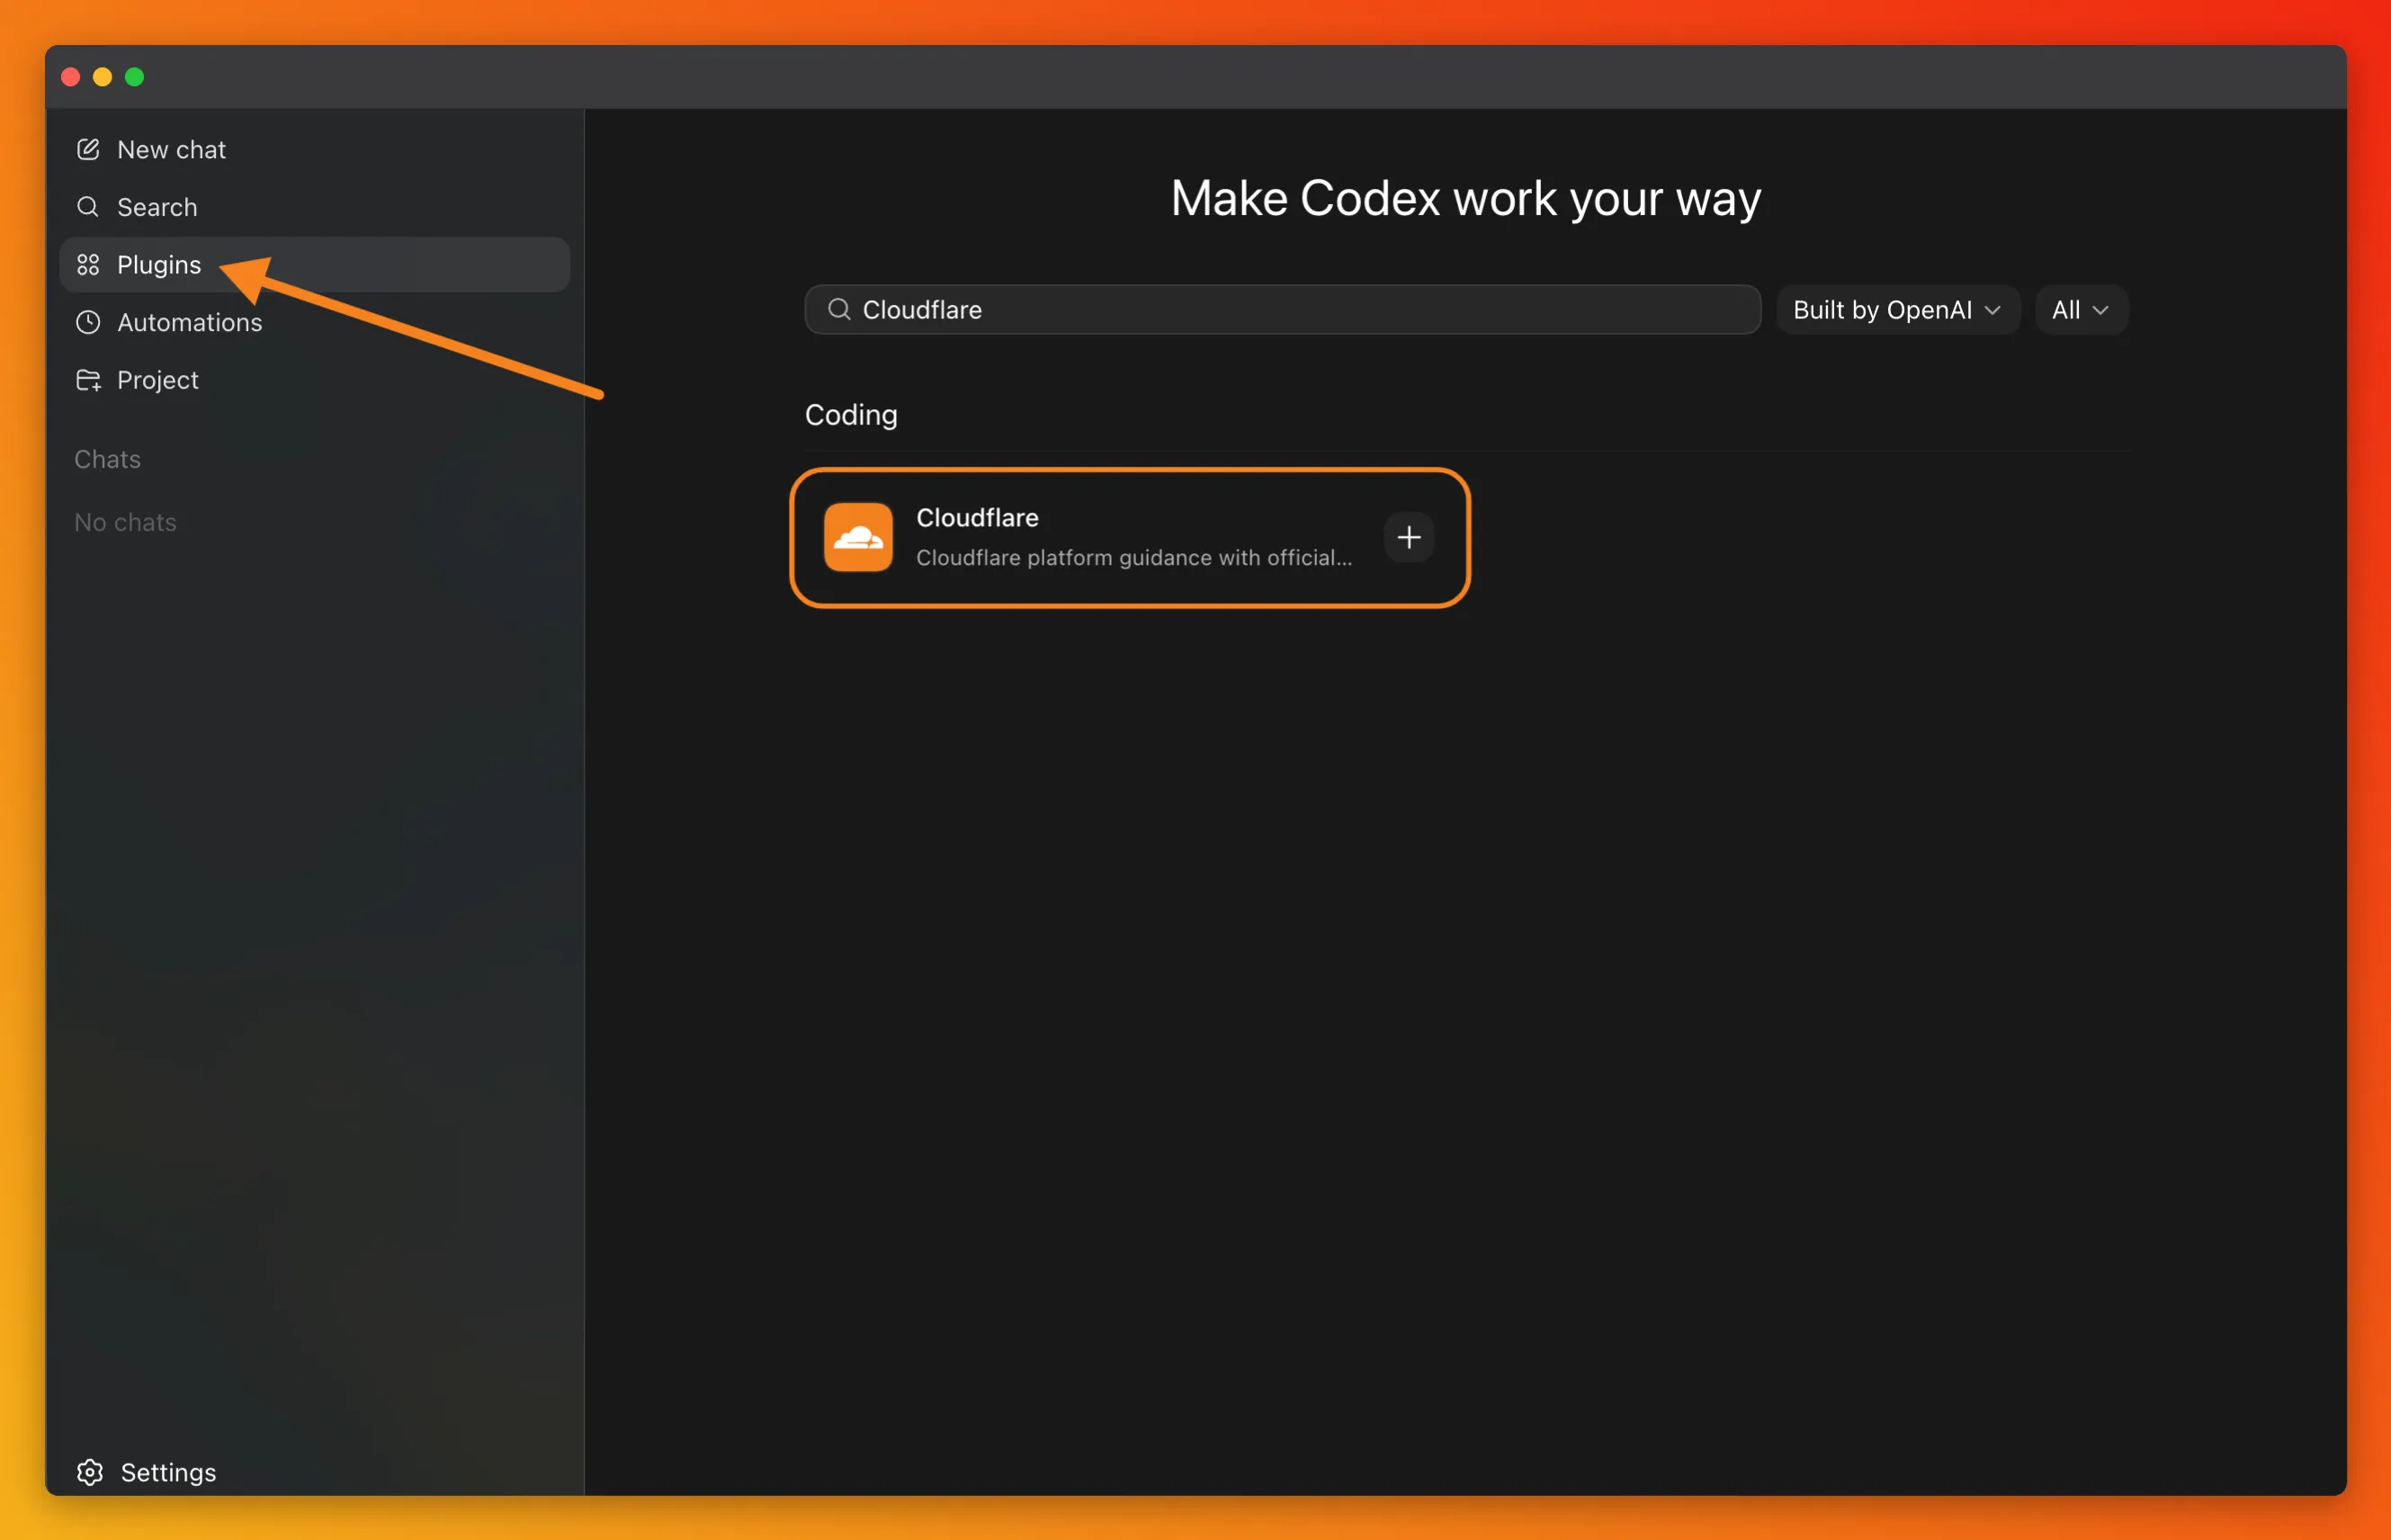Maximize the window with green button

[134, 77]
